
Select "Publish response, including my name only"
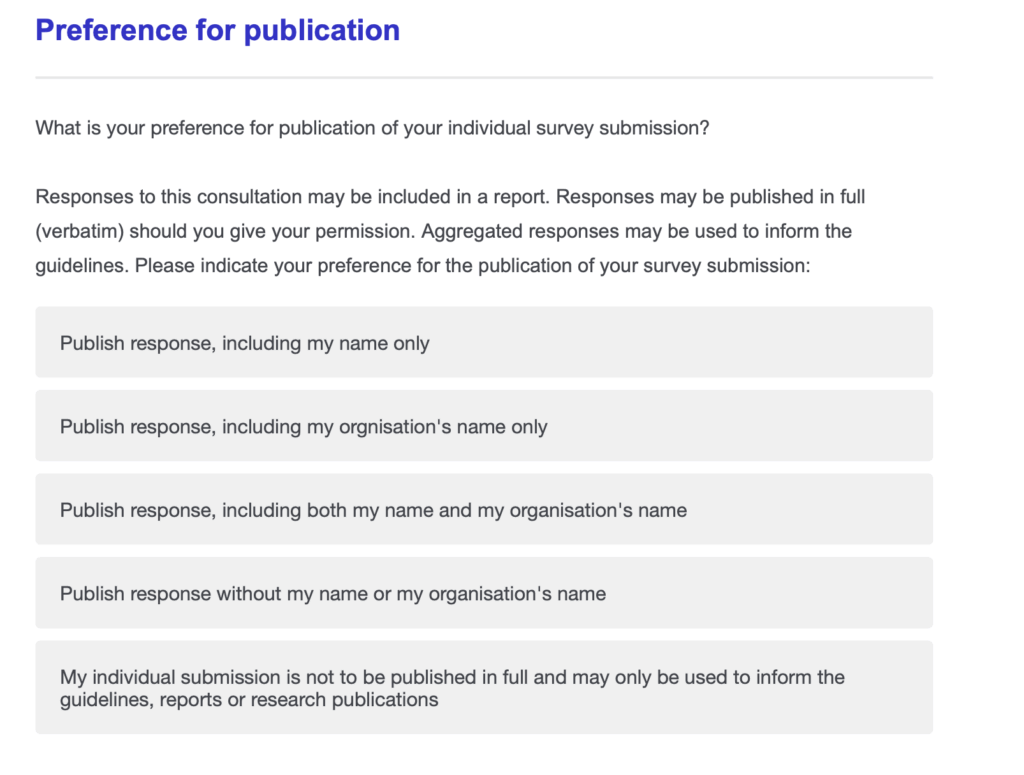tap(484, 343)
